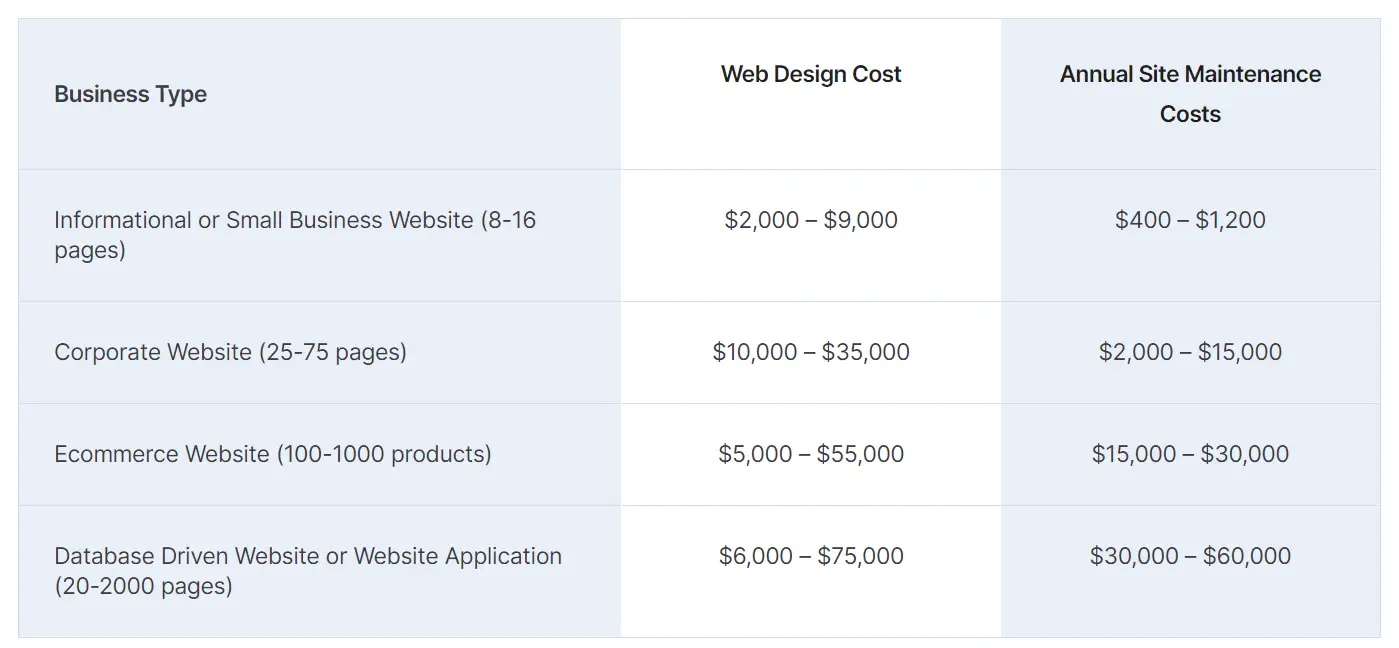Select the Corporate Website (25-75 pages) cell
The image size is (1399, 648).
230,352
